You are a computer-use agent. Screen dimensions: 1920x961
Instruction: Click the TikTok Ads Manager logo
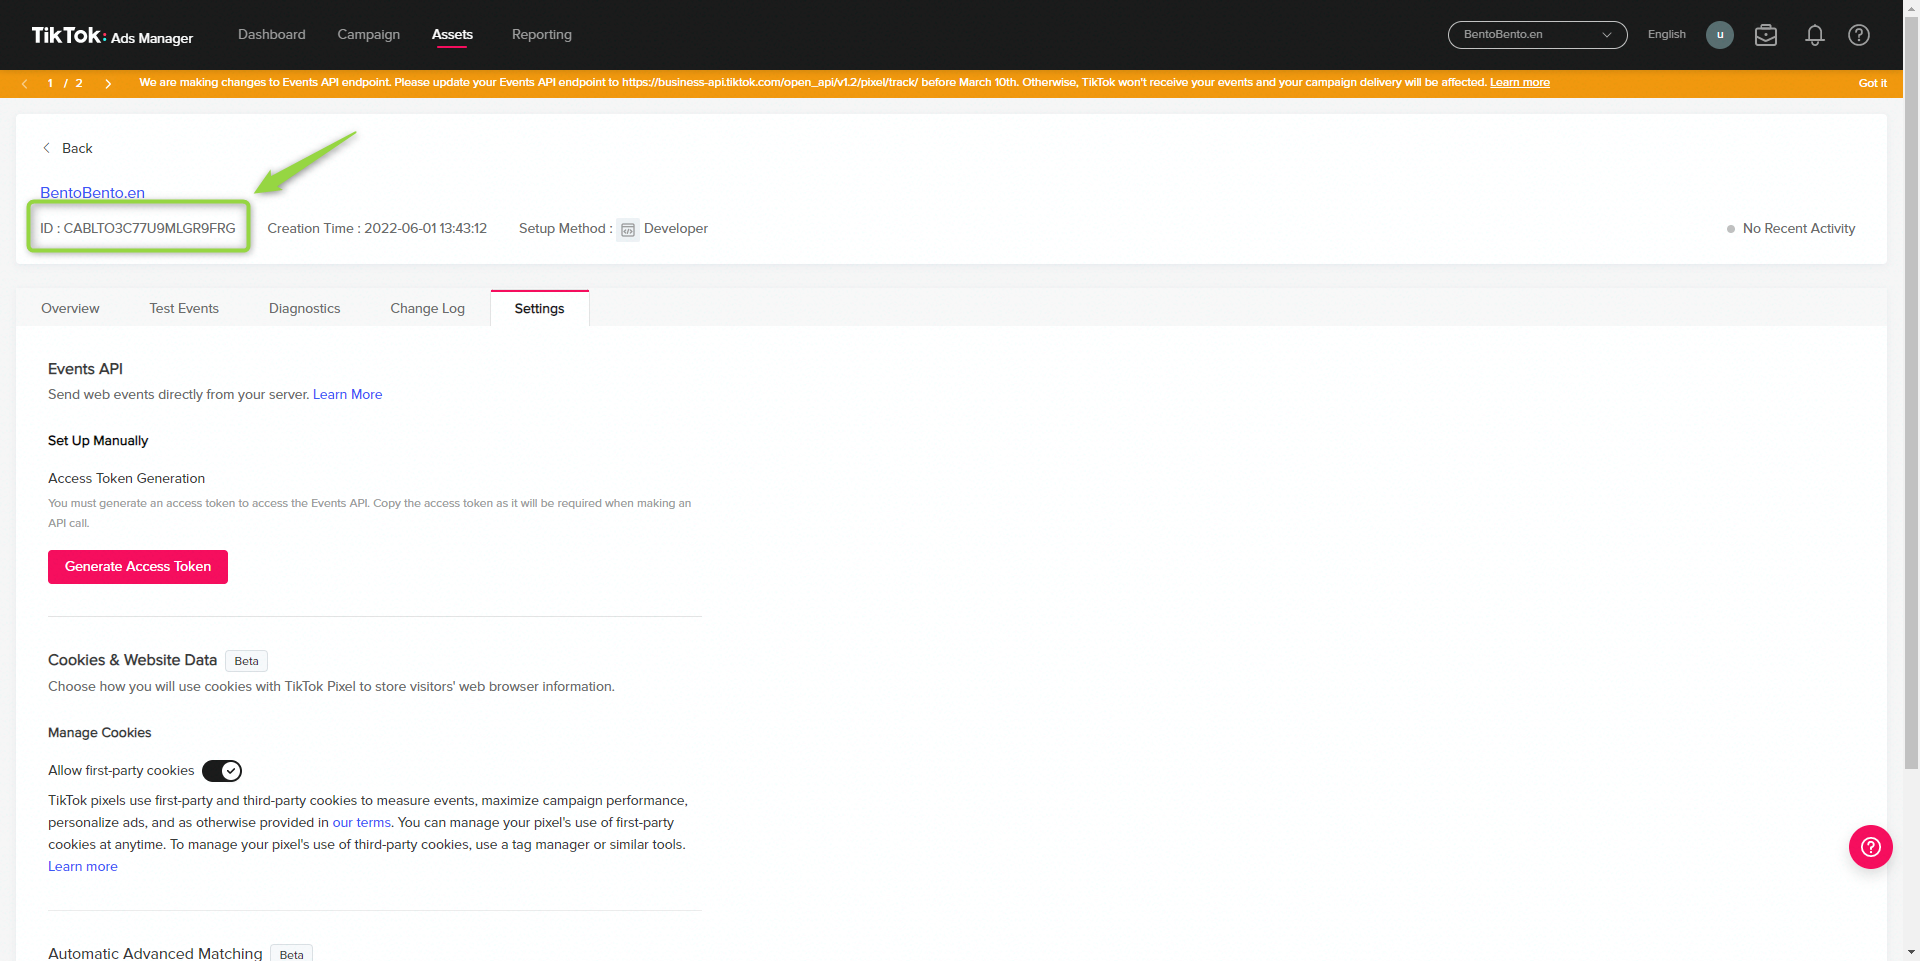[x=112, y=36]
